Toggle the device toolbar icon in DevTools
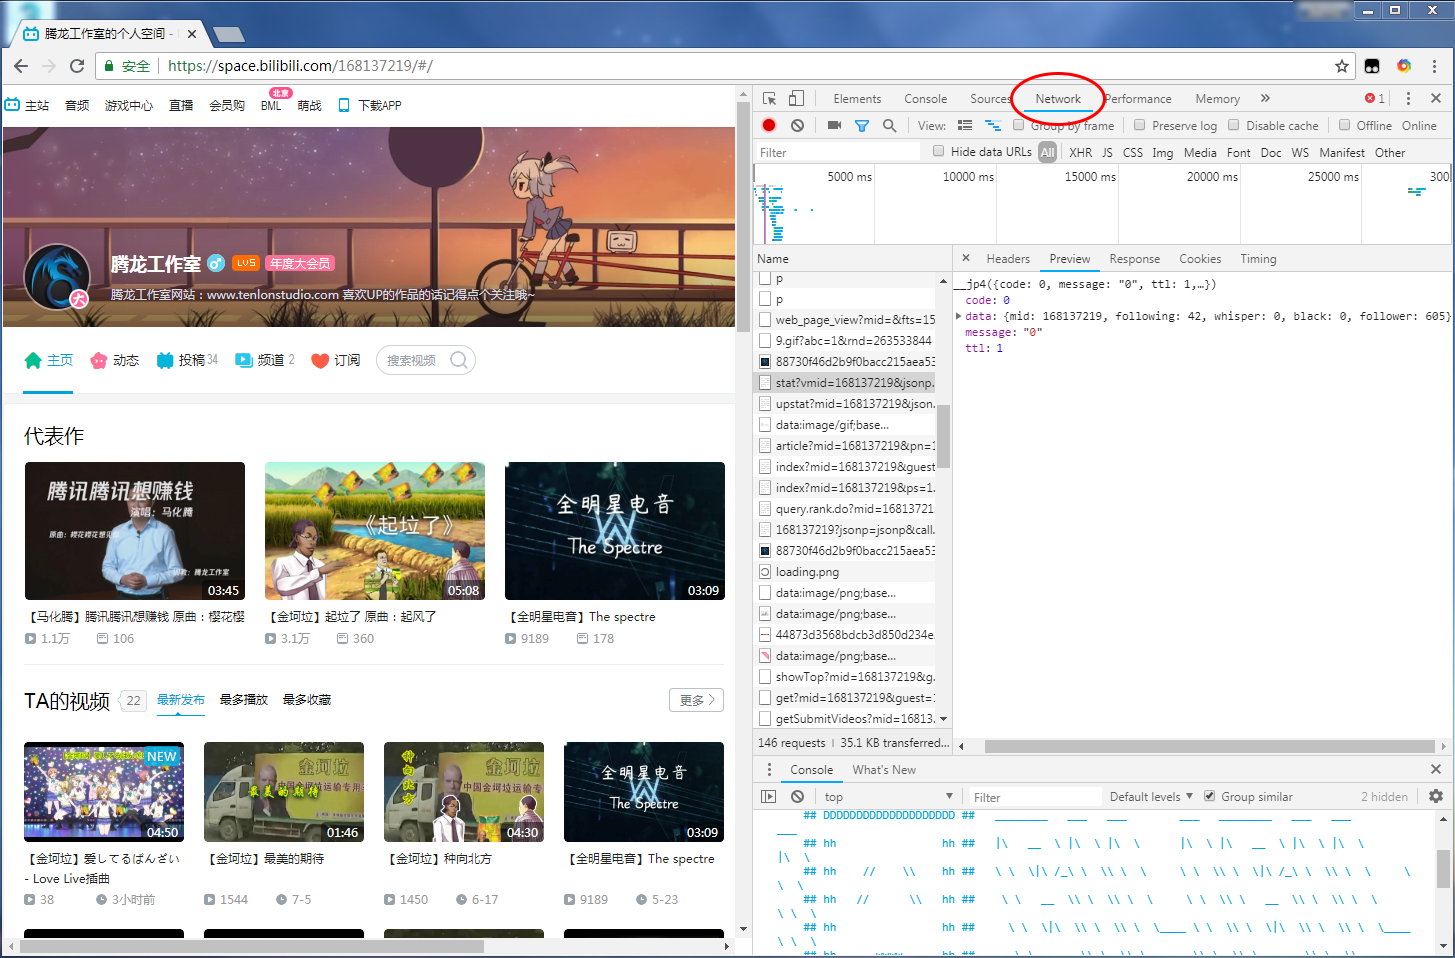1455x958 pixels. pos(796,99)
